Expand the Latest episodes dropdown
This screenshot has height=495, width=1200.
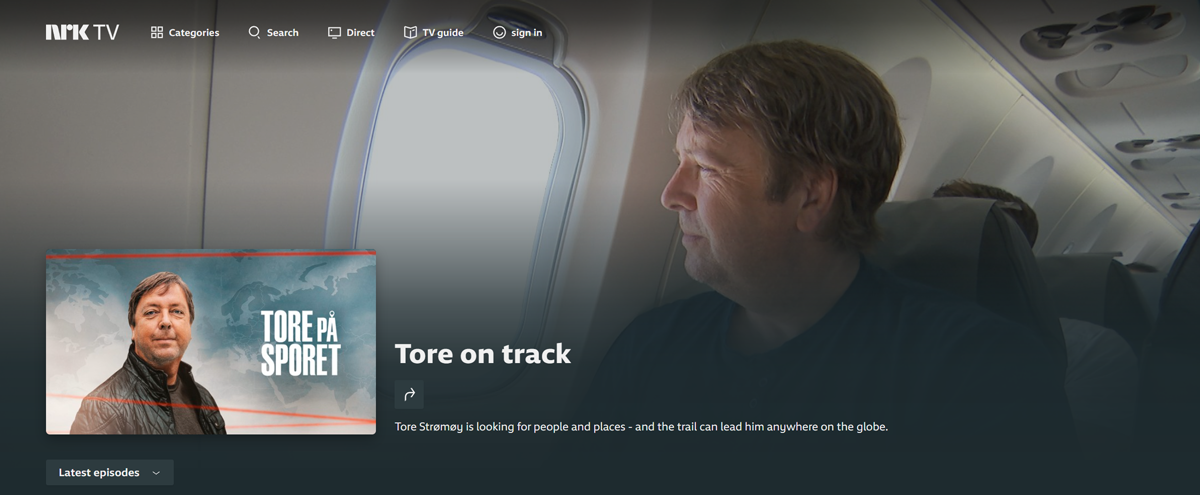click(110, 472)
